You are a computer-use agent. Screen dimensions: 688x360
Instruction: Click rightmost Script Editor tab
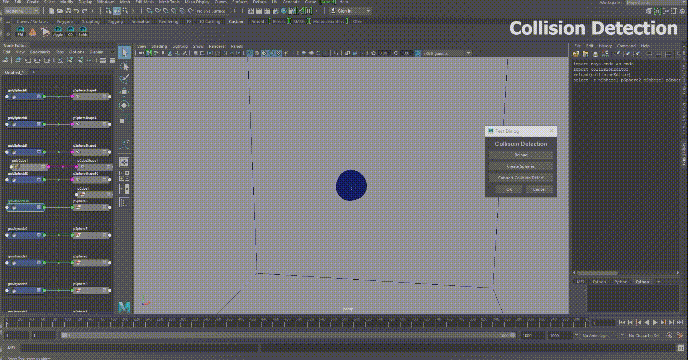tap(642, 281)
